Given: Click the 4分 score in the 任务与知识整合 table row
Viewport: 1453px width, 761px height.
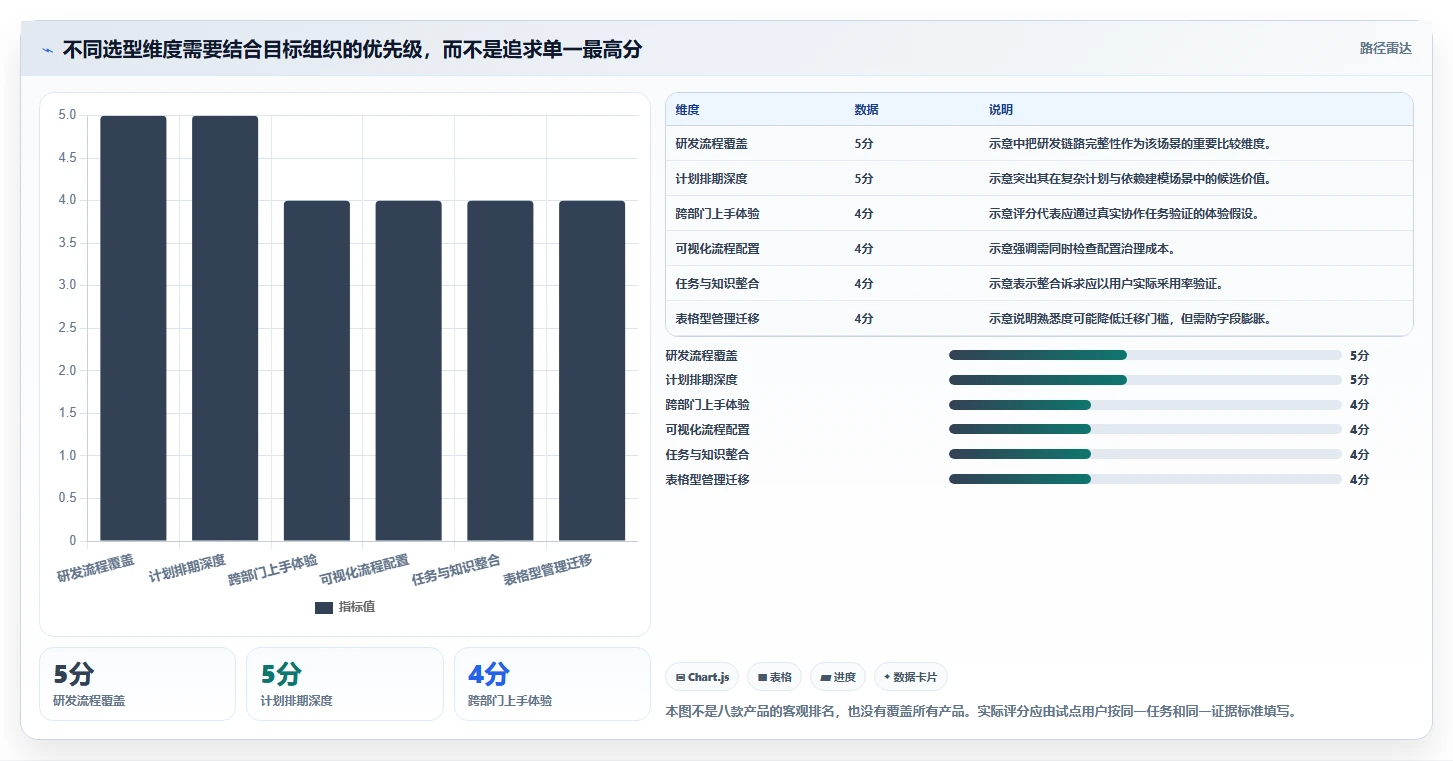Looking at the screenshot, I should point(864,284).
